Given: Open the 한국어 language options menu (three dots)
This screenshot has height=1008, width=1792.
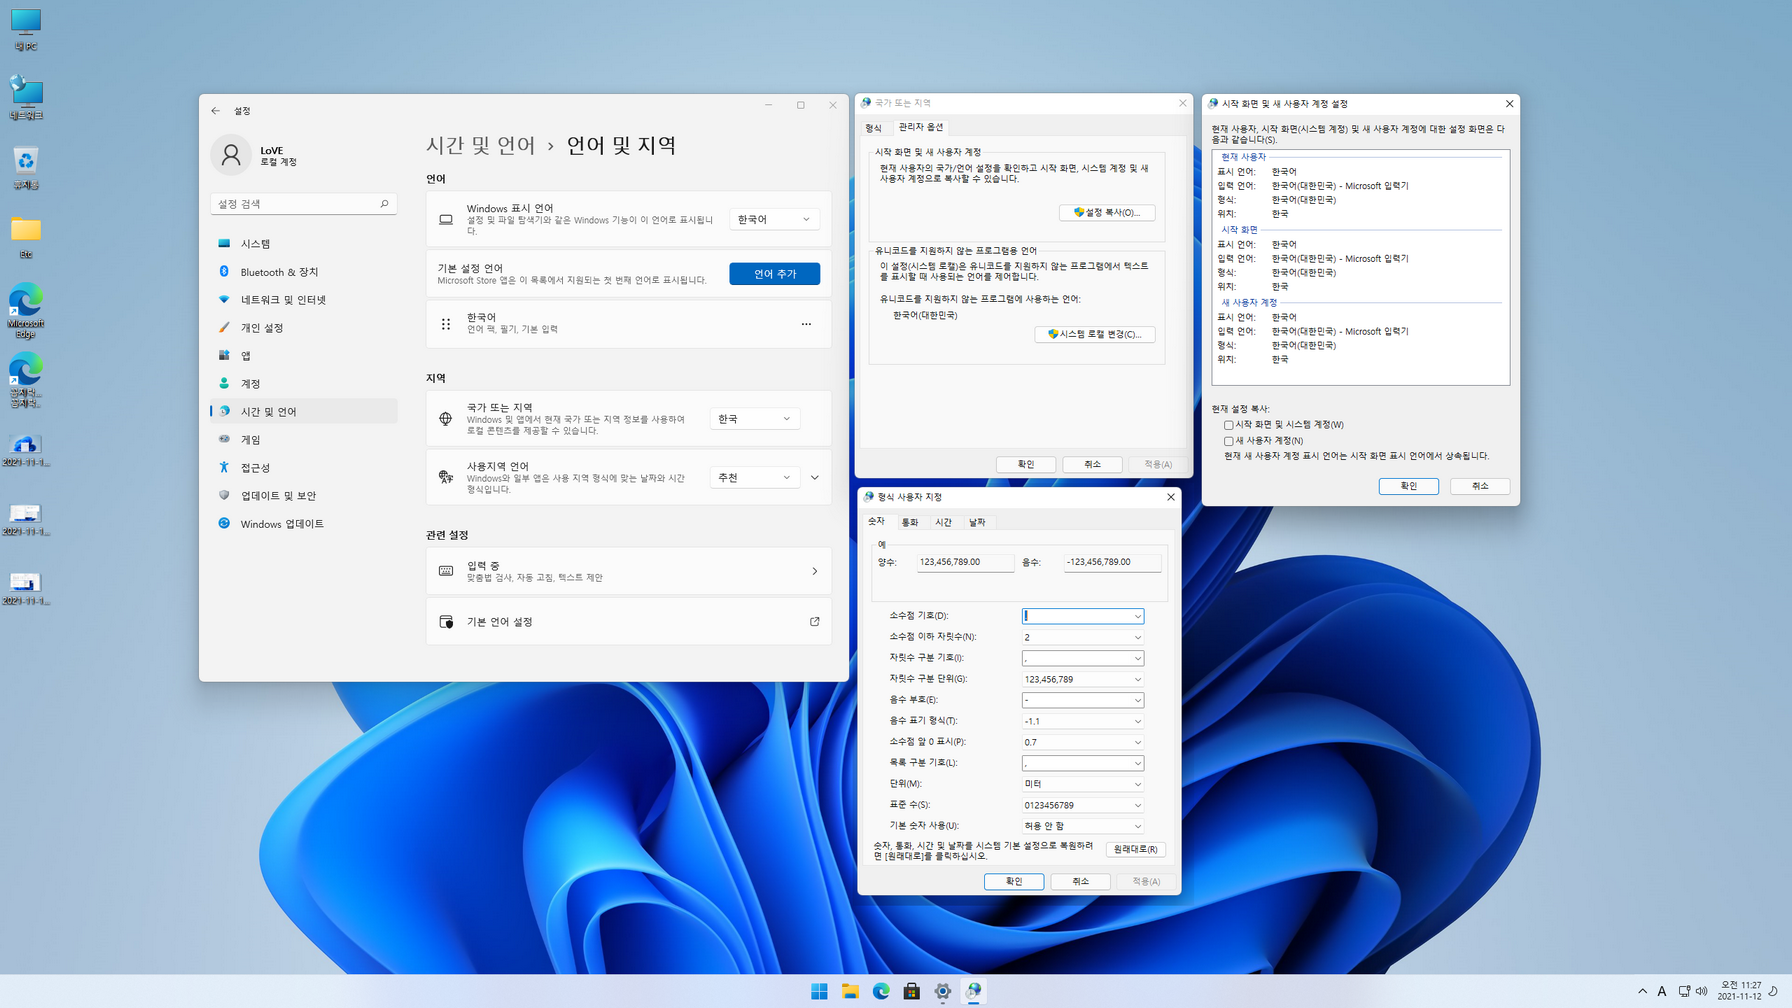Looking at the screenshot, I should (x=806, y=324).
